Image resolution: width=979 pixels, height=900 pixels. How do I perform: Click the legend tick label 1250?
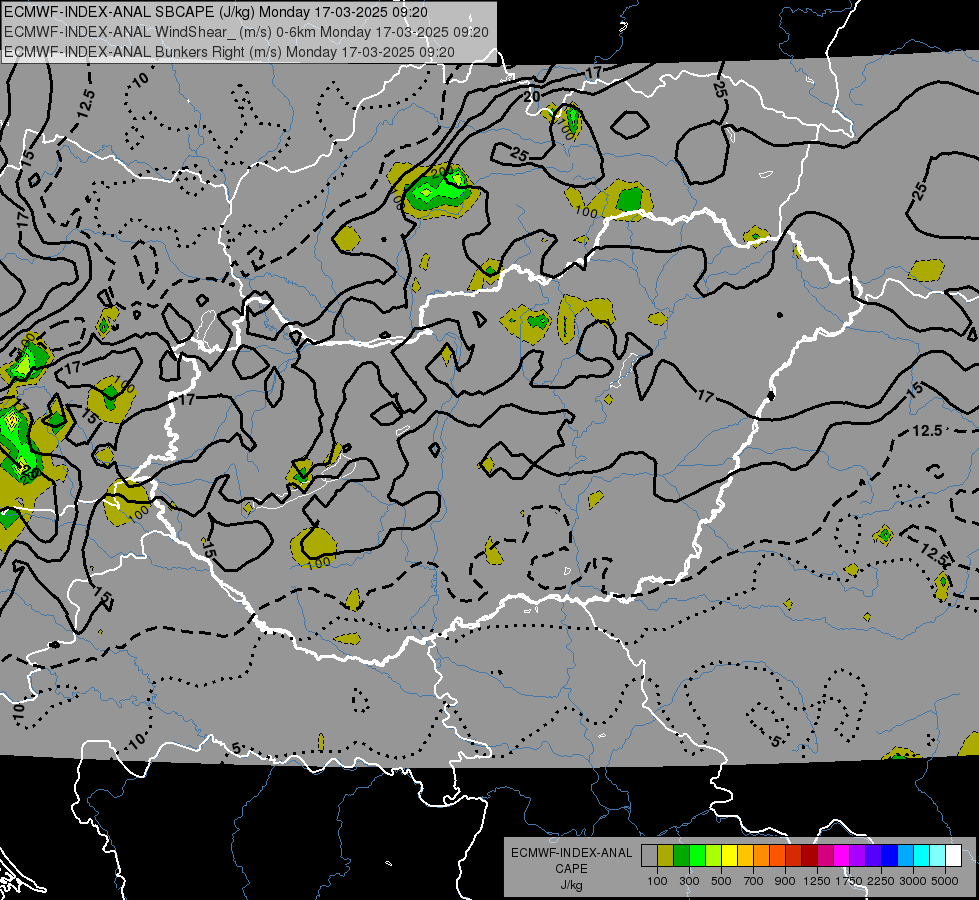click(x=817, y=881)
